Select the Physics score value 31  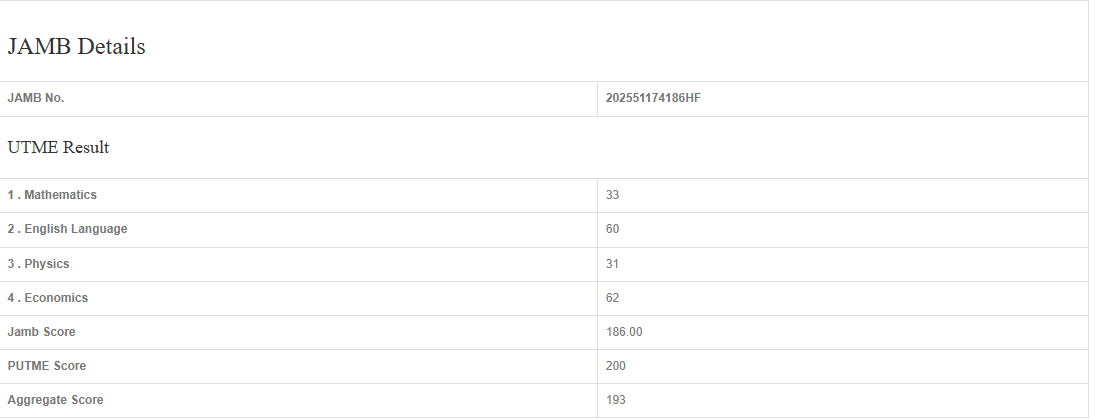click(612, 264)
